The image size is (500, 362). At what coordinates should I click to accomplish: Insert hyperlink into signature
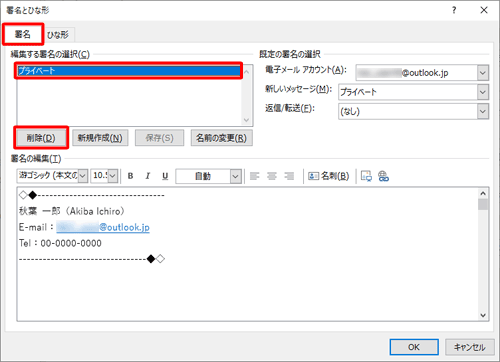click(x=383, y=176)
